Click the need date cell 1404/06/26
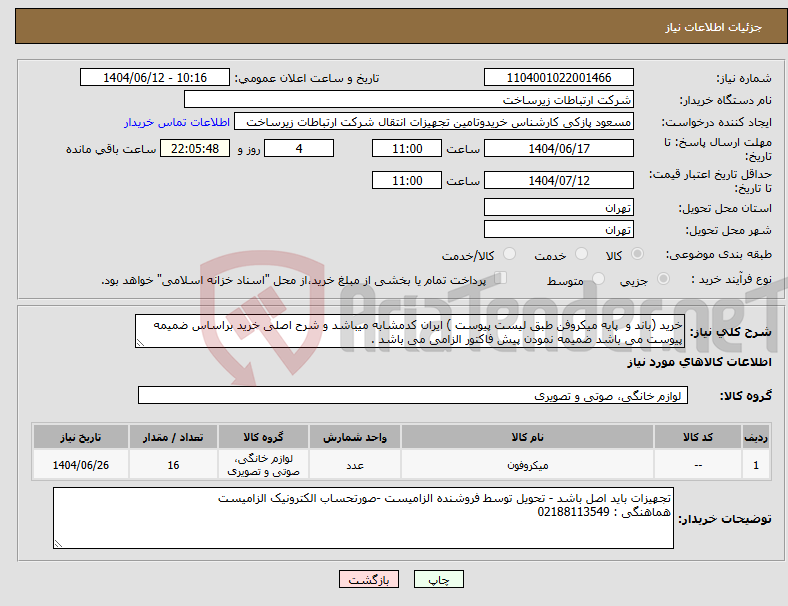788x606 pixels. [x=81, y=465]
